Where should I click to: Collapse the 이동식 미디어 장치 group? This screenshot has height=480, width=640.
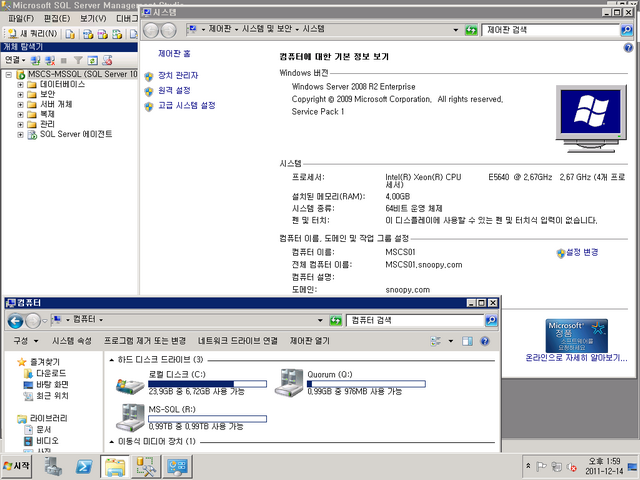pos(111,442)
